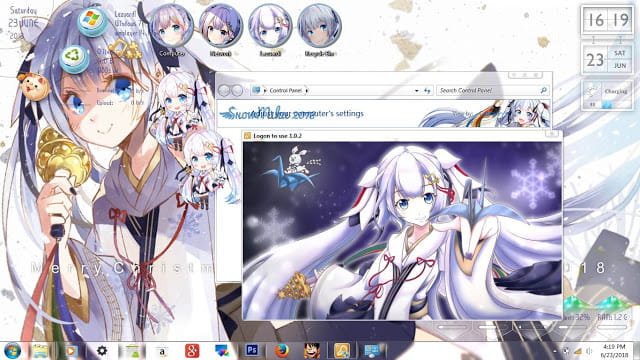
Task: Expand the address bar history dropdown
Action: pos(416,91)
